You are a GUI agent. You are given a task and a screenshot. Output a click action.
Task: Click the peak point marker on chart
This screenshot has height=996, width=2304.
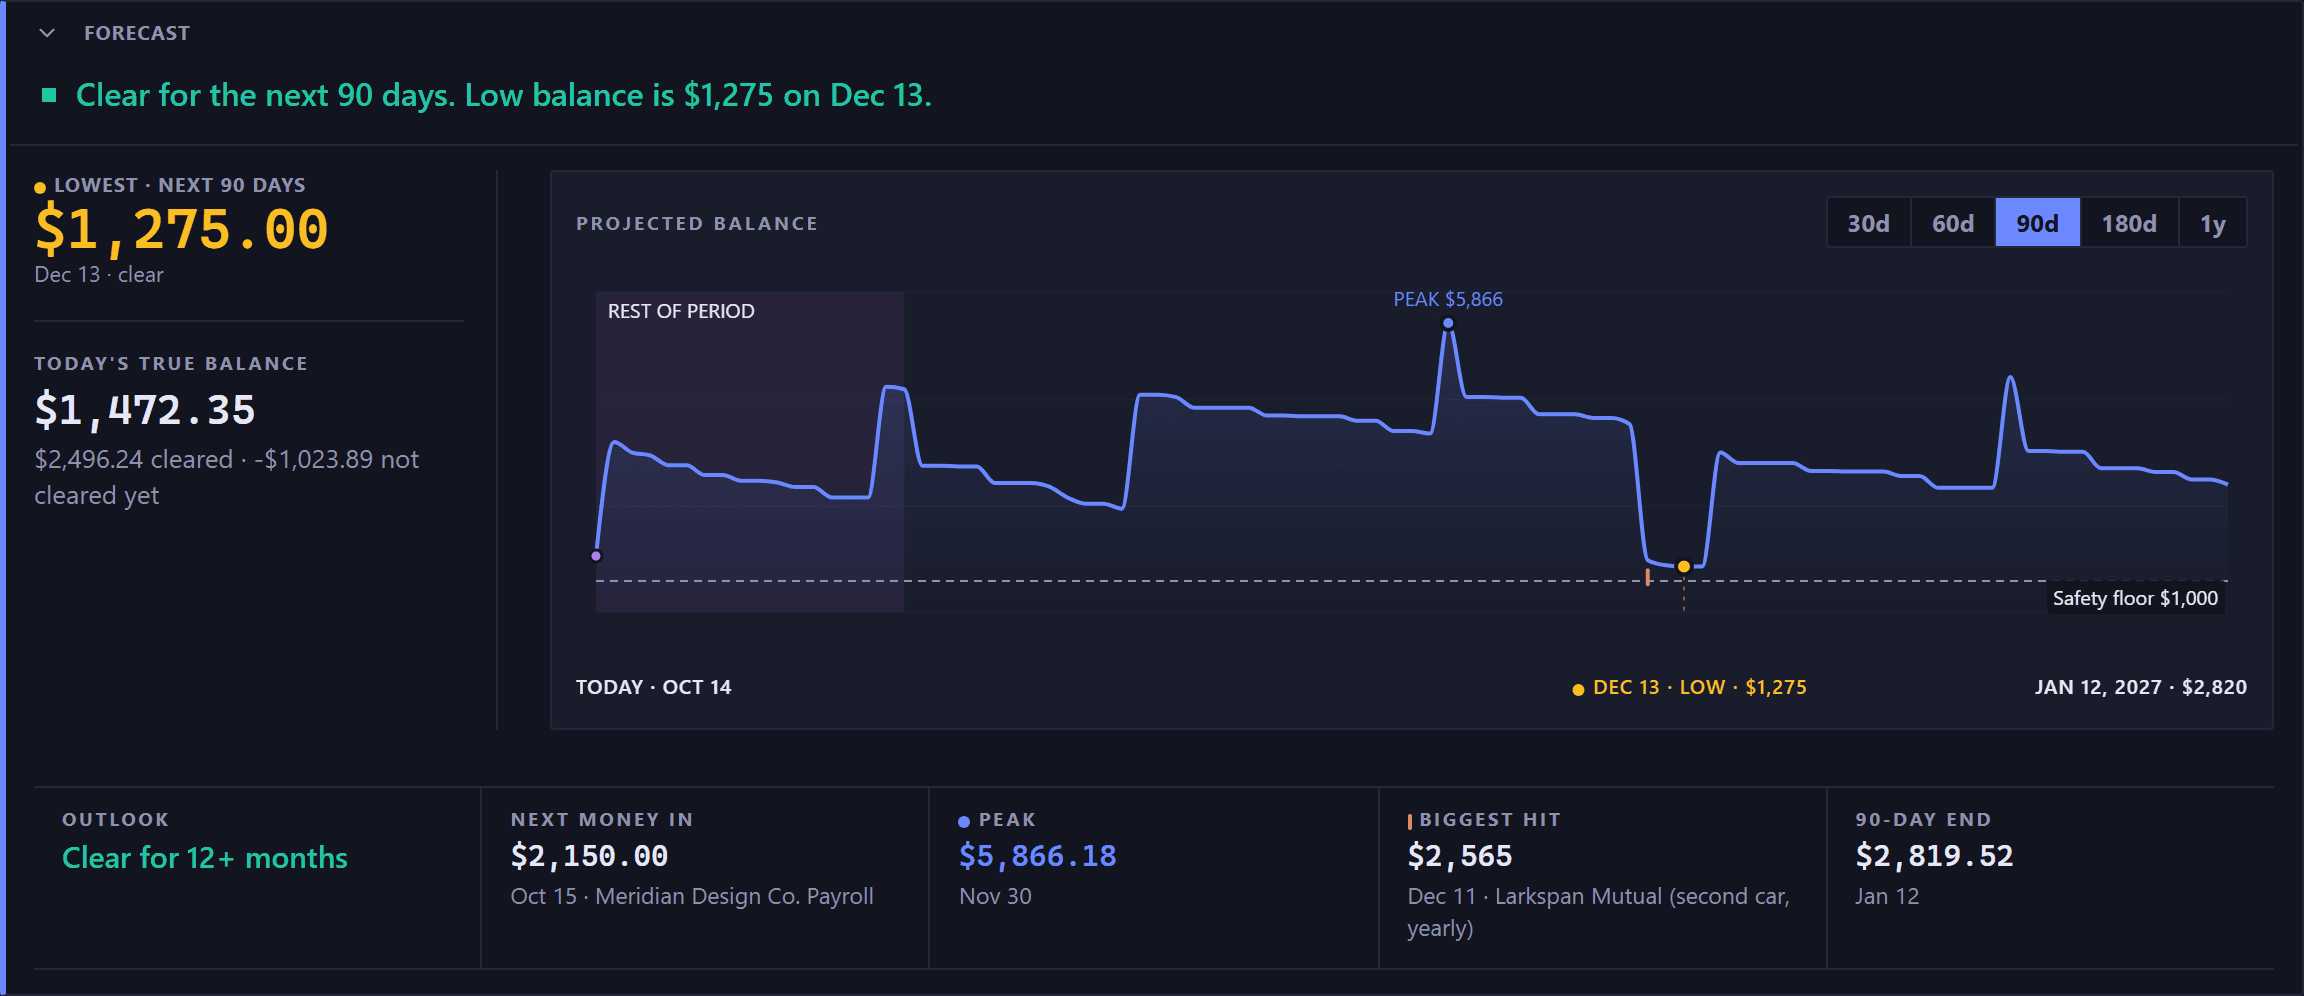pos(1448,323)
